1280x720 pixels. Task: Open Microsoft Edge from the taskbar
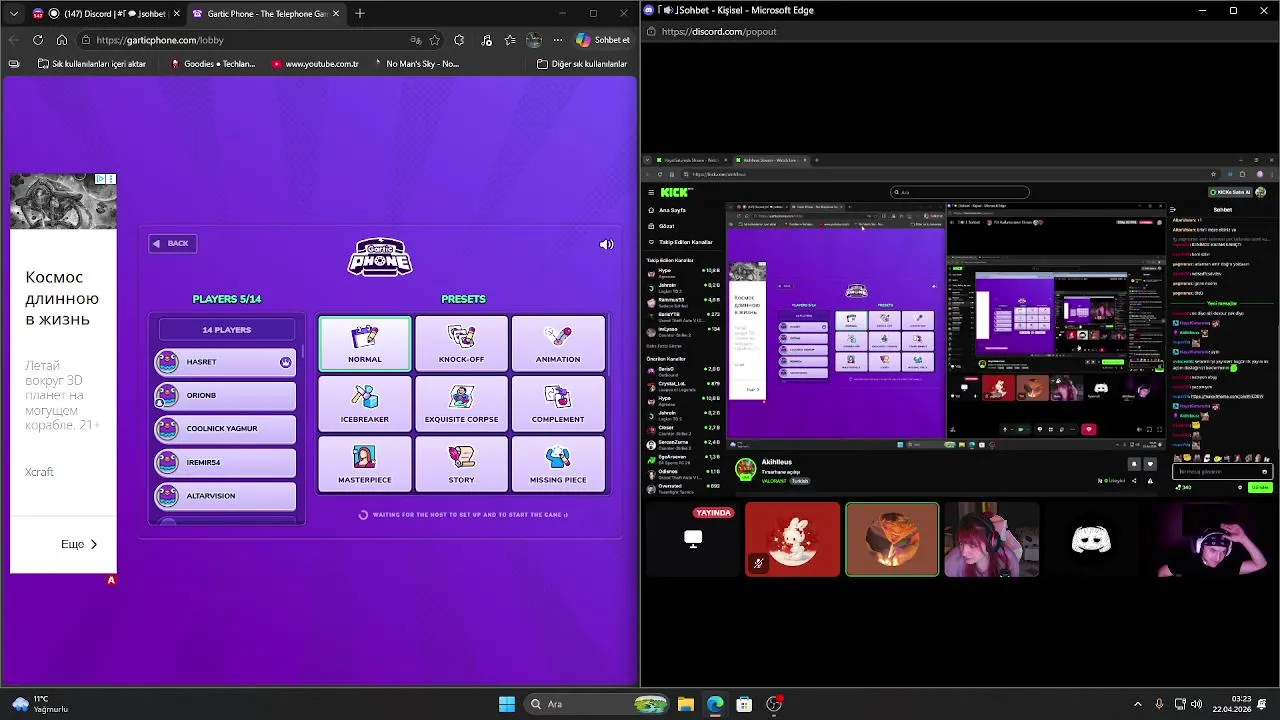click(x=715, y=704)
